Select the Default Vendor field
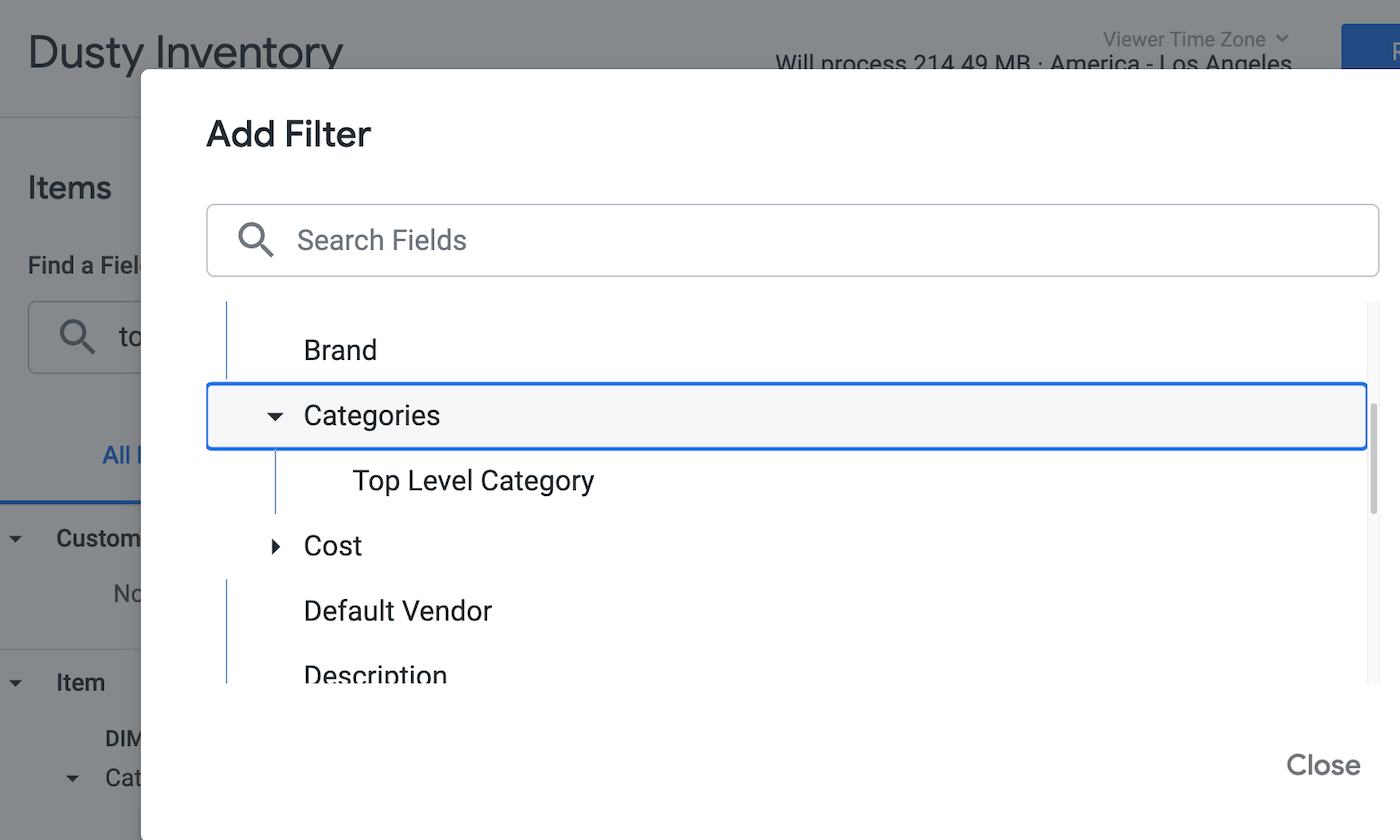Viewport: 1400px width, 840px height. (x=397, y=610)
